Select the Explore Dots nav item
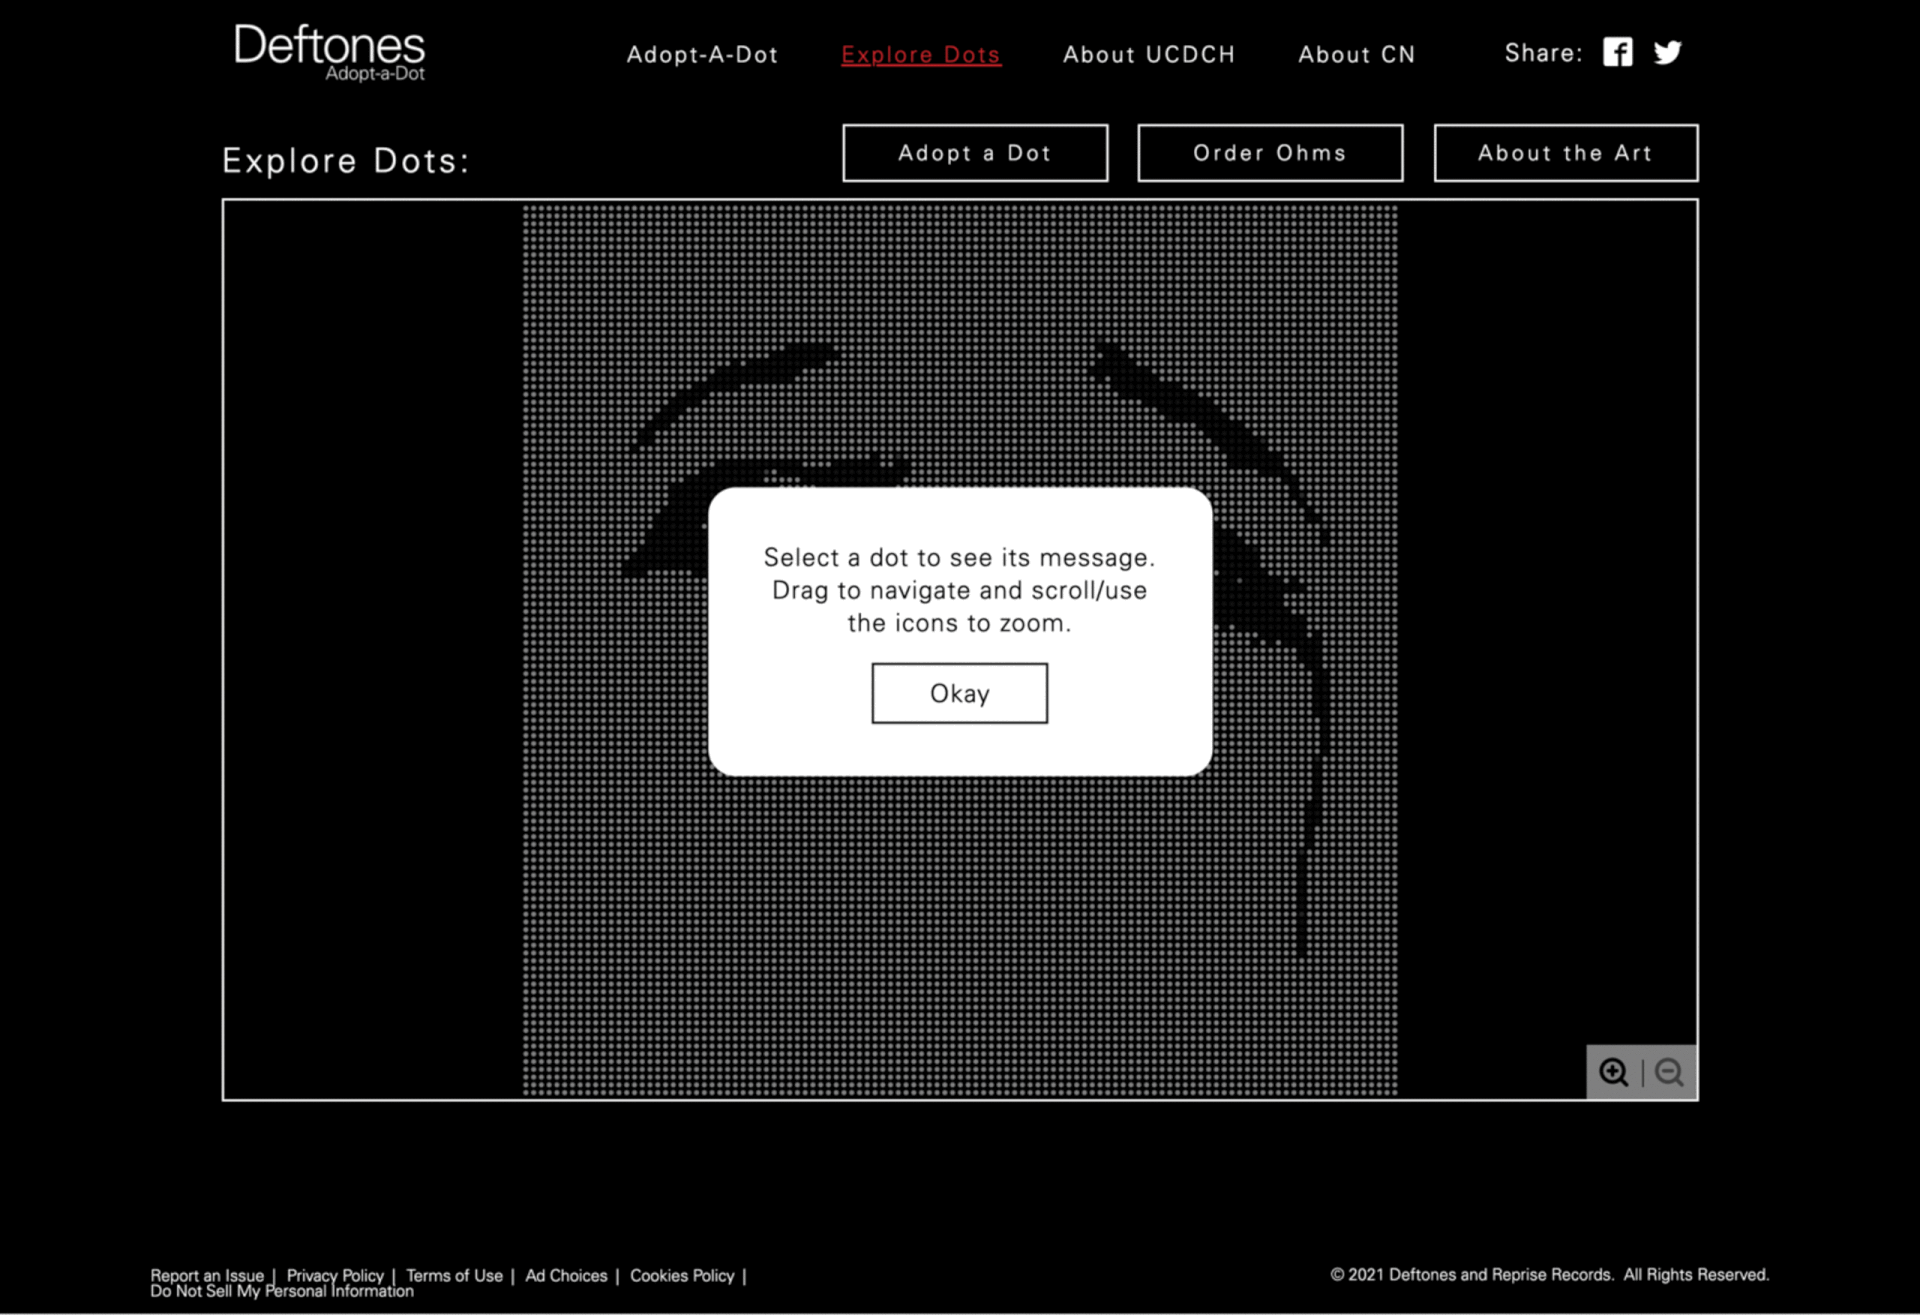This screenshot has height=1315, width=1920. tap(920, 55)
